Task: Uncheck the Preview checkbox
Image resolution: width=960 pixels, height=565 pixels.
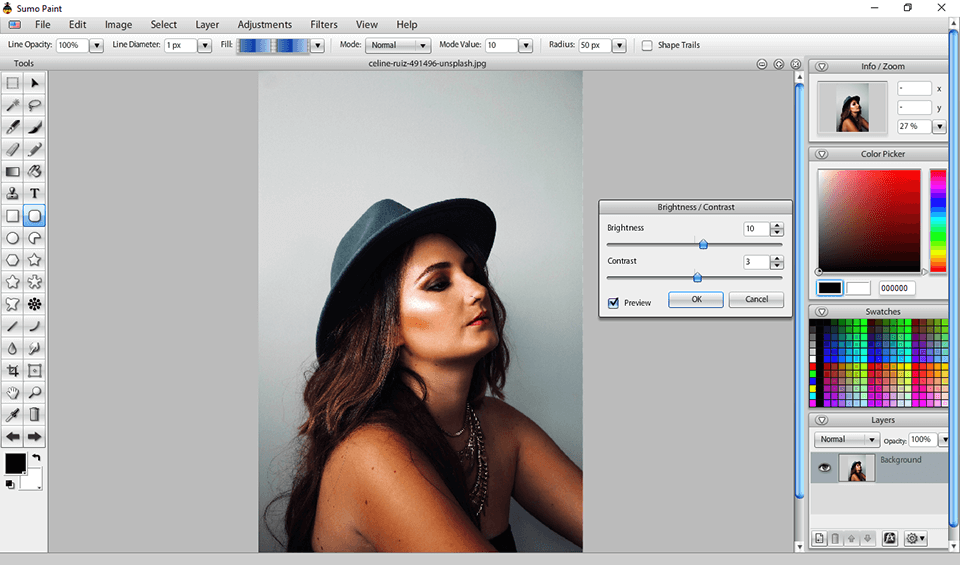Action: [613, 302]
